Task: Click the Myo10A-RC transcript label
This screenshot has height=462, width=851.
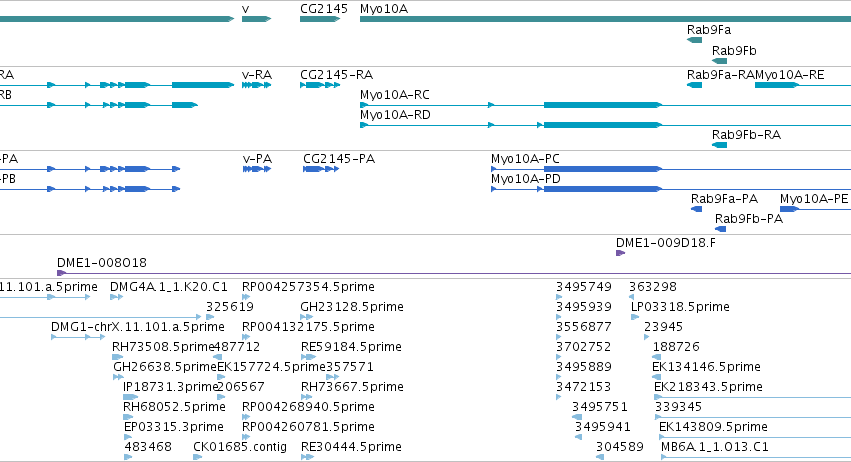Action: (x=395, y=95)
